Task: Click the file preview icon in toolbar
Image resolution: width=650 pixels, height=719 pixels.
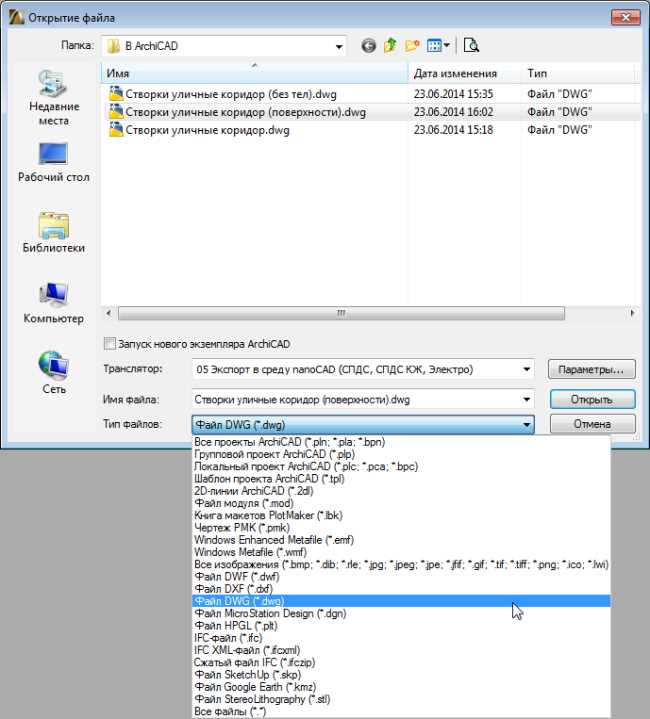Action: pyautogui.click(x=471, y=45)
